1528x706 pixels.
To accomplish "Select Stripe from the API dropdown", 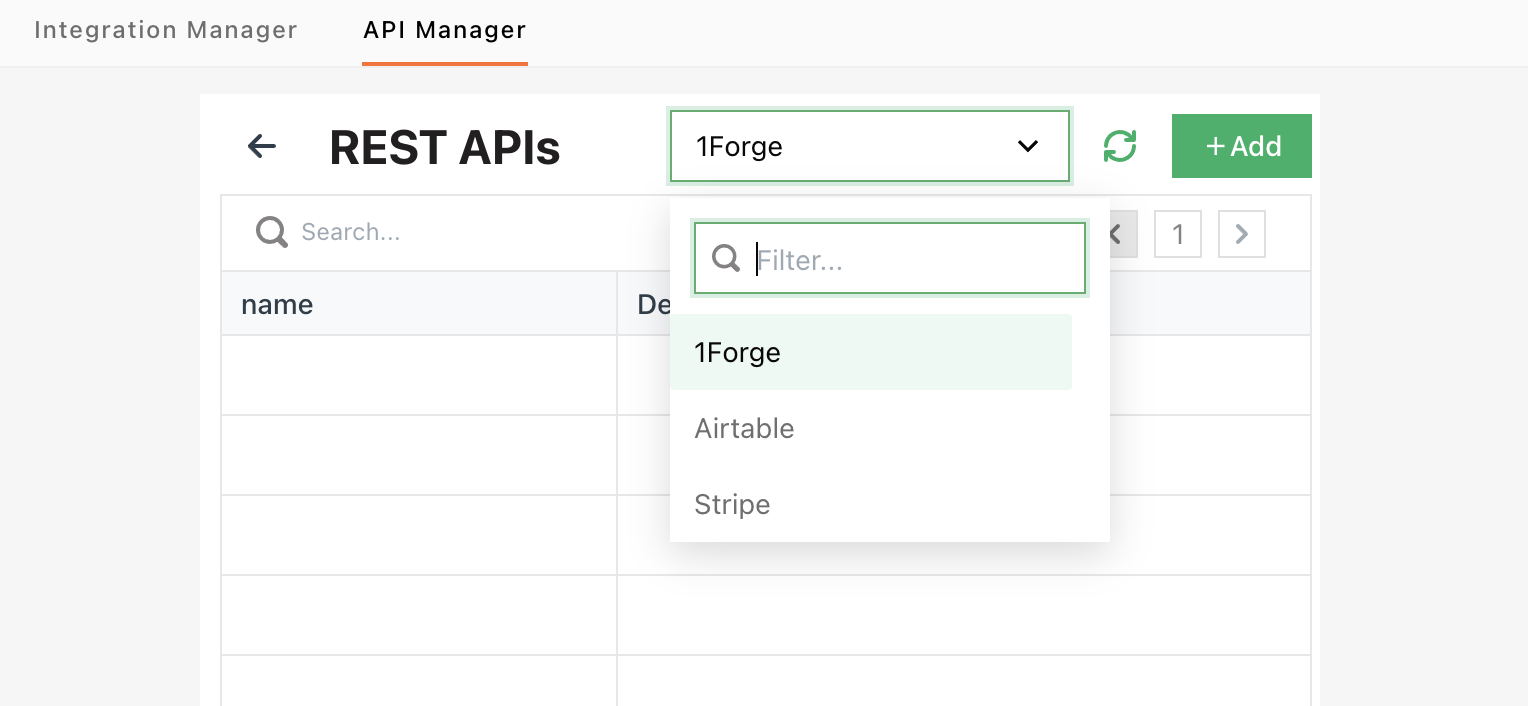I will (732, 504).
